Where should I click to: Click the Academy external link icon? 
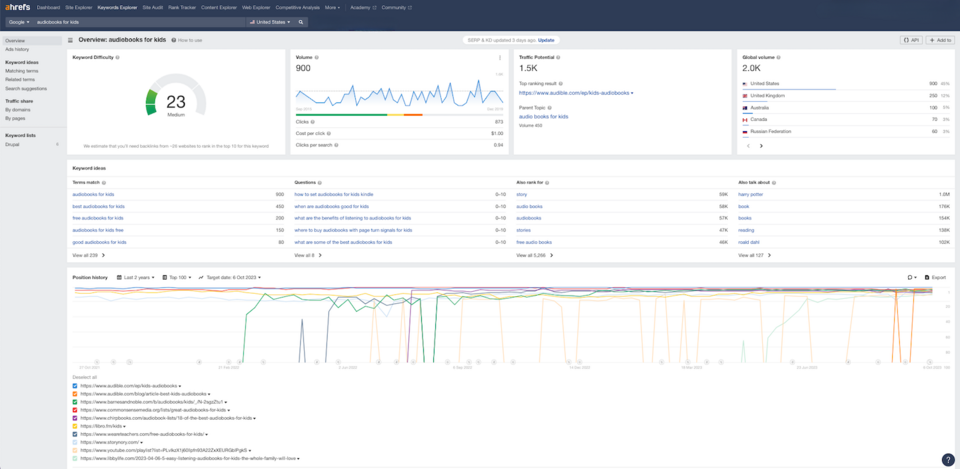click(373, 7)
